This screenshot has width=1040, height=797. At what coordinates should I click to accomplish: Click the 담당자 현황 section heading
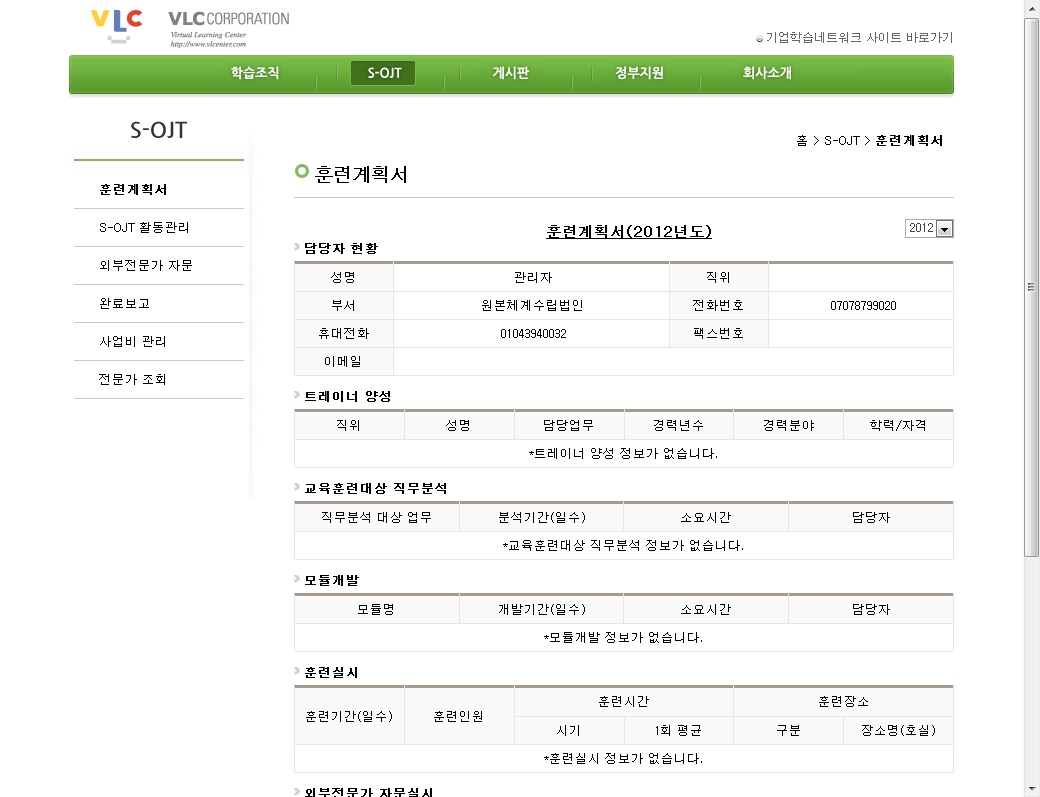341,248
